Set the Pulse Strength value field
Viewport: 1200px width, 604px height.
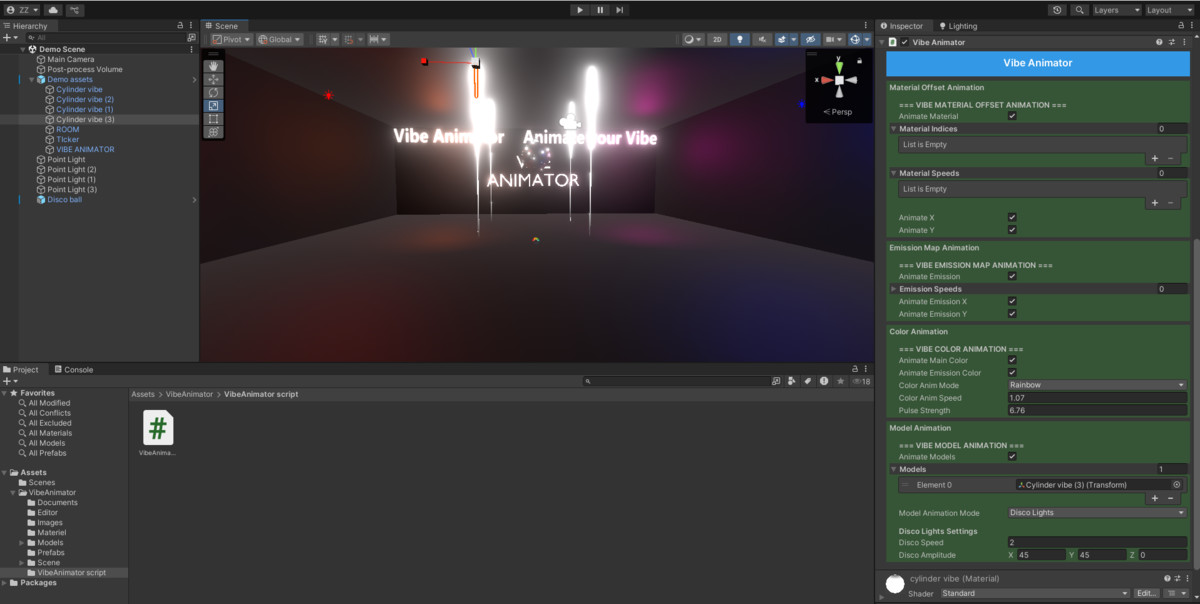[1097, 410]
